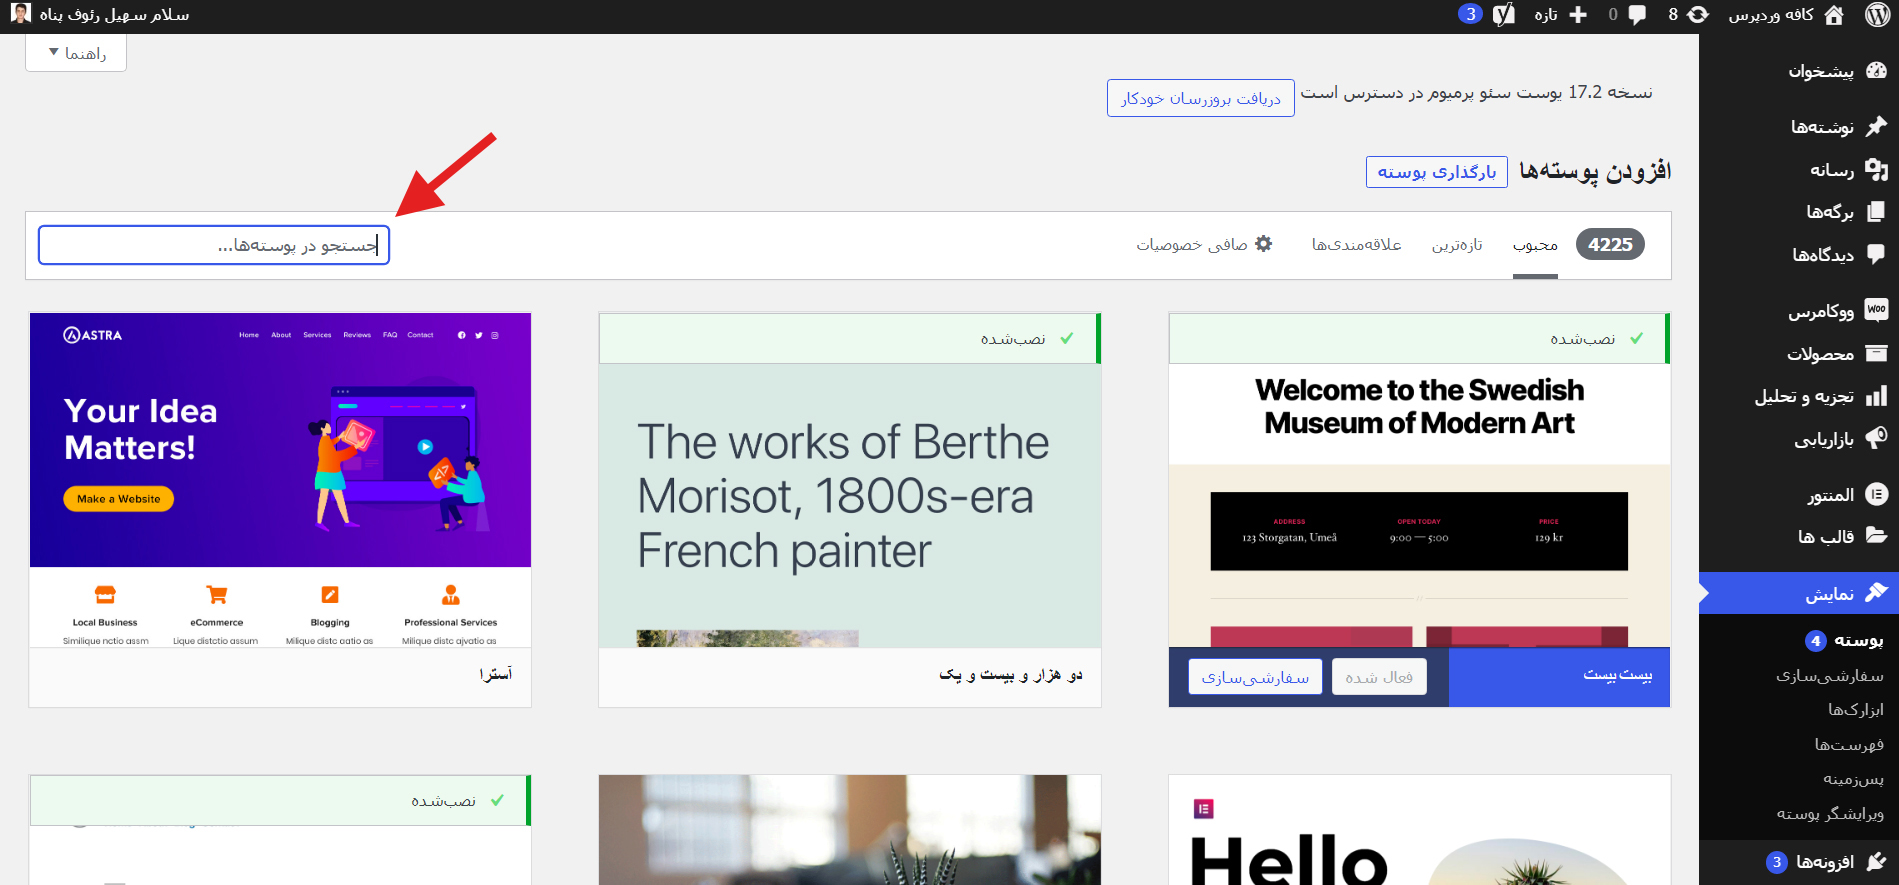The image size is (1899, 885).
Task: Open Plugins (افزونه‌ها) in sidebar
Action: click(1825, 861)
